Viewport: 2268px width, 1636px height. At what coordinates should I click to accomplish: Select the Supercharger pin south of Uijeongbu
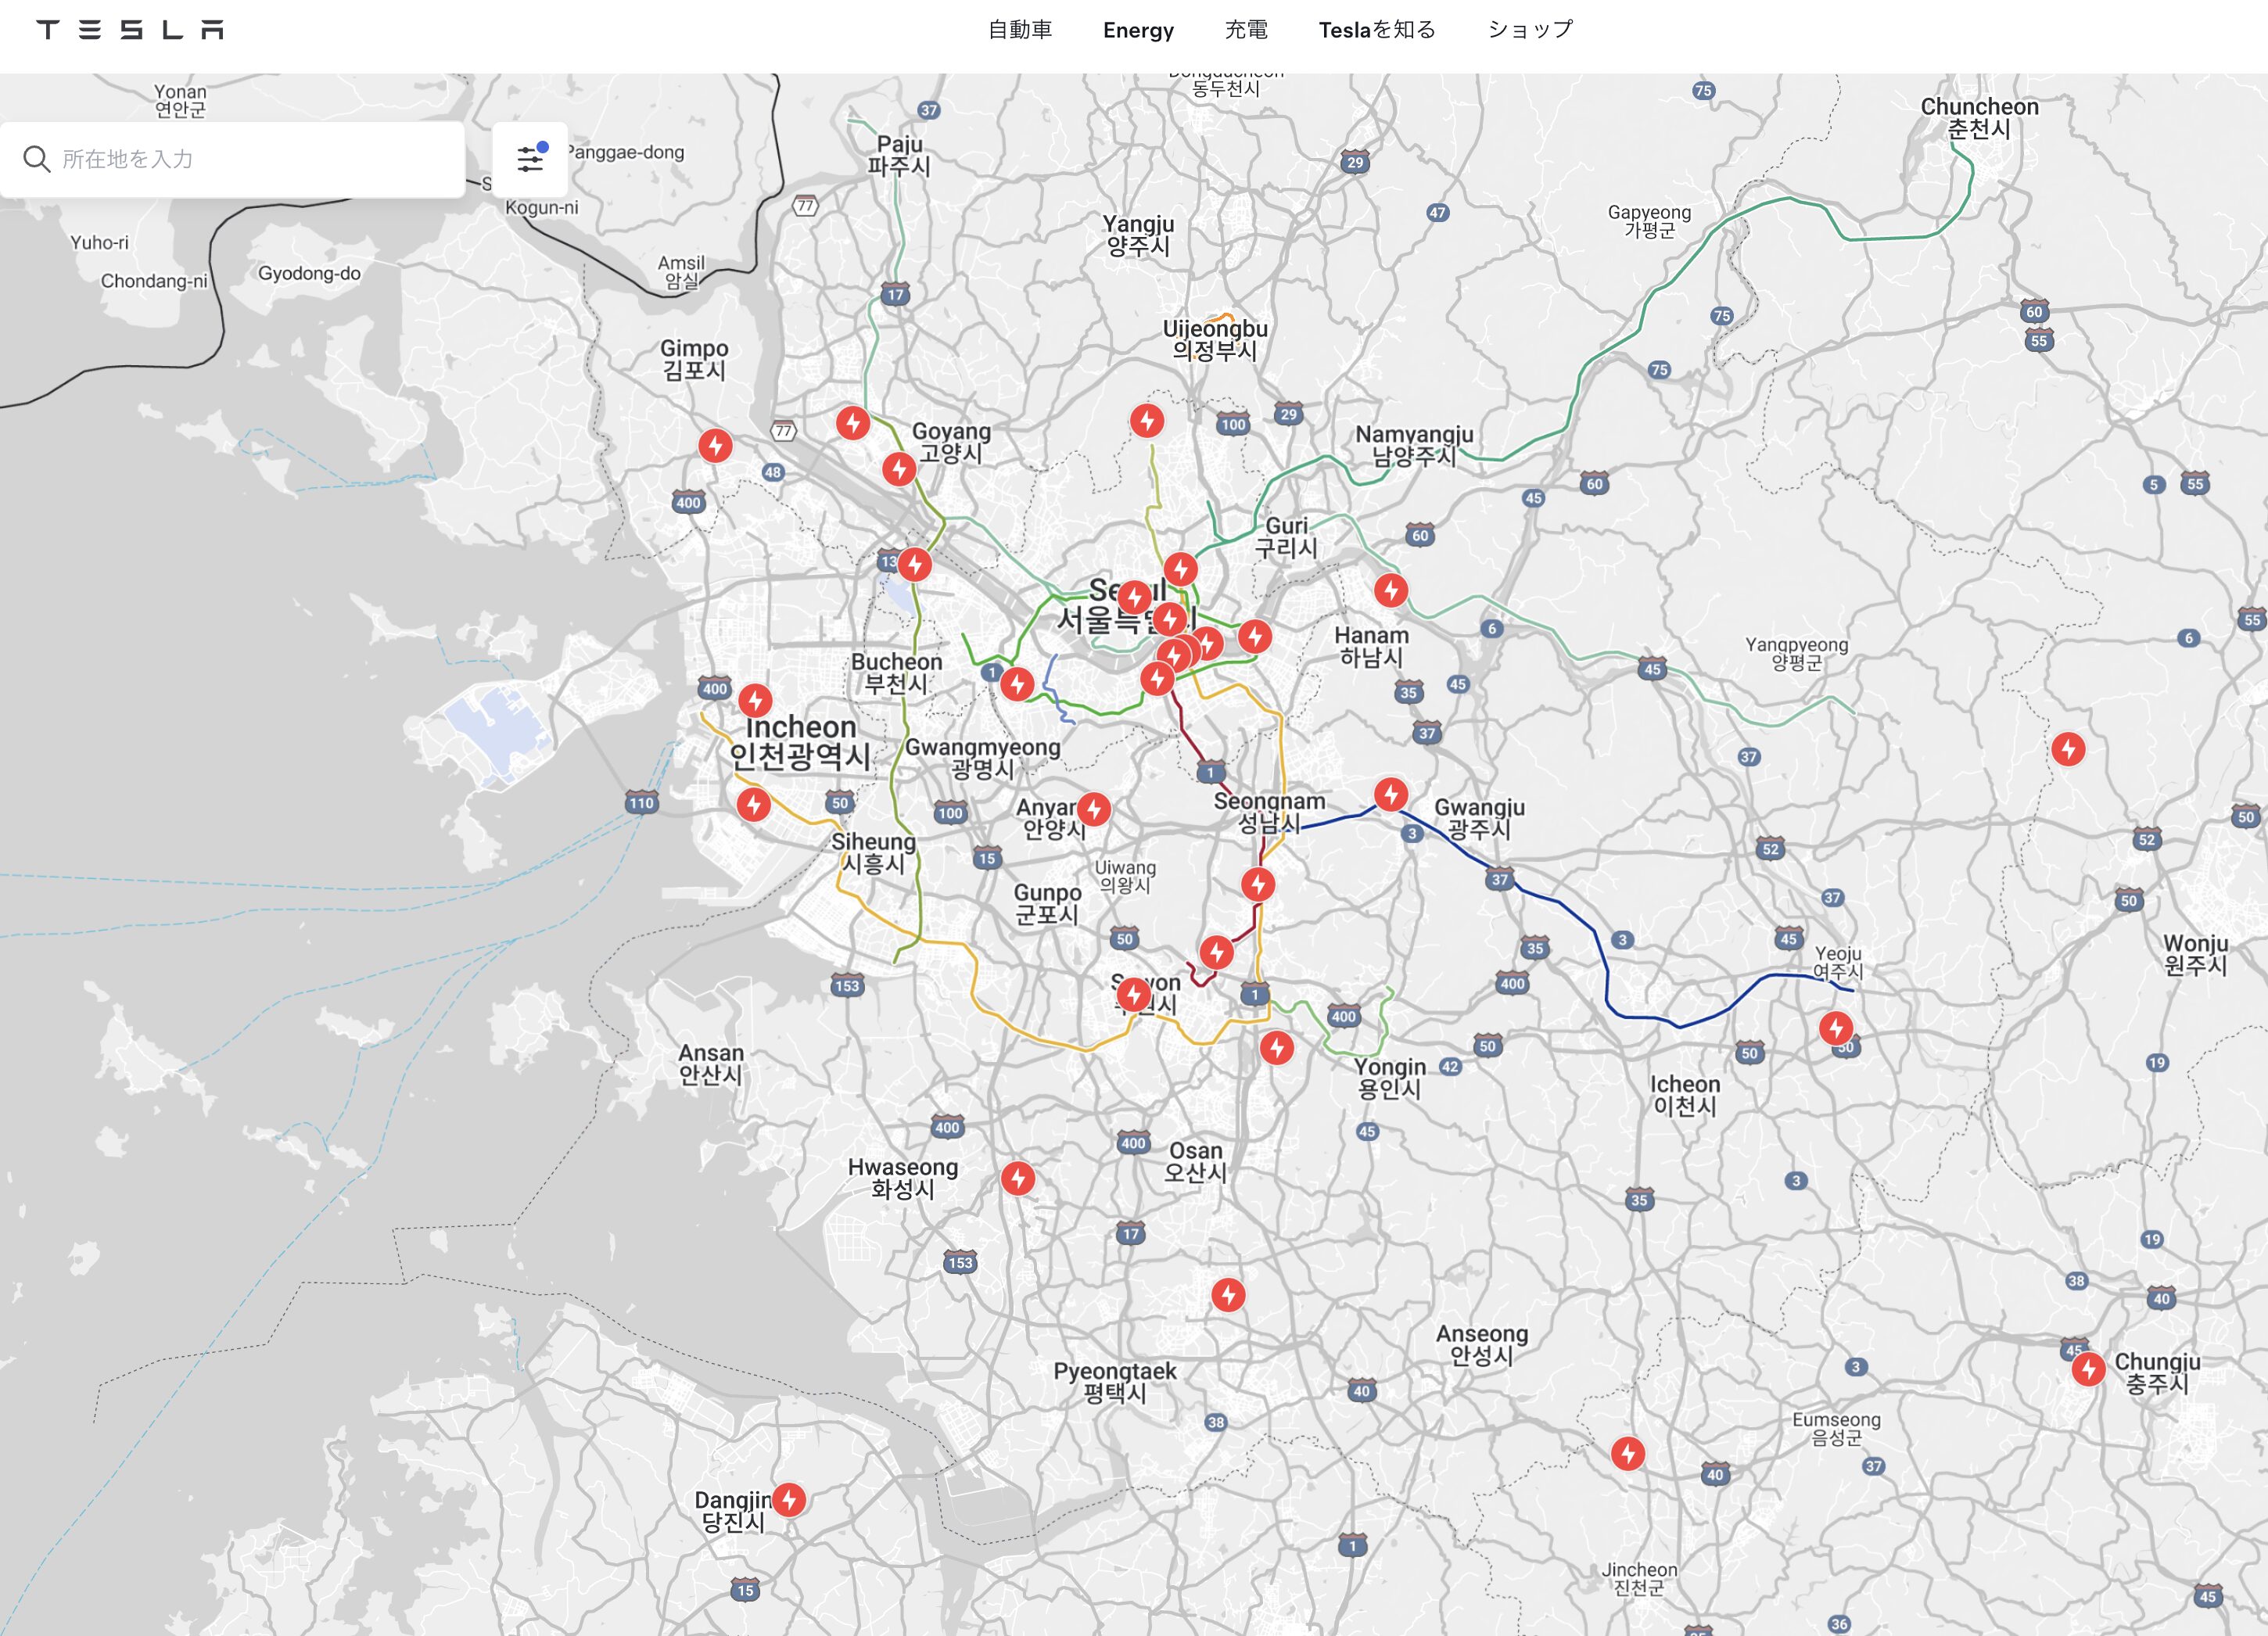1147,420
